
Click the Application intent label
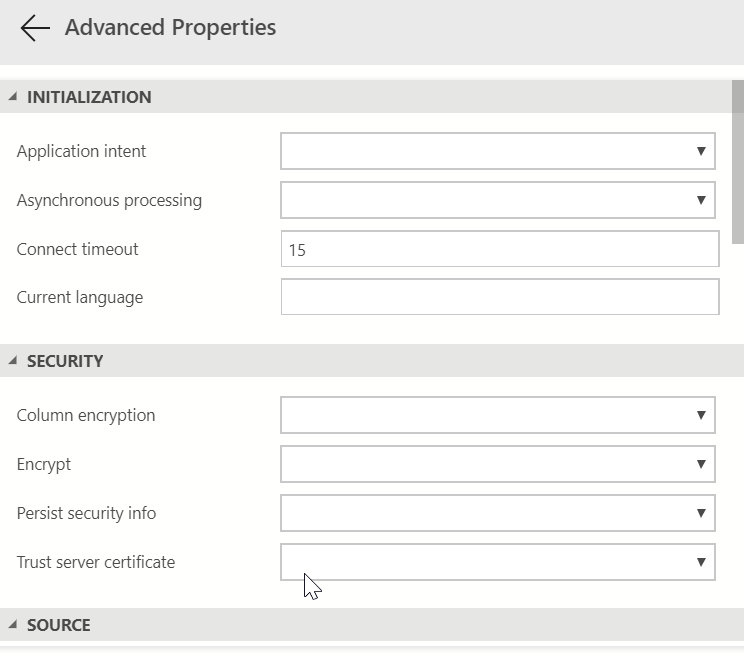tap(81, 151)
